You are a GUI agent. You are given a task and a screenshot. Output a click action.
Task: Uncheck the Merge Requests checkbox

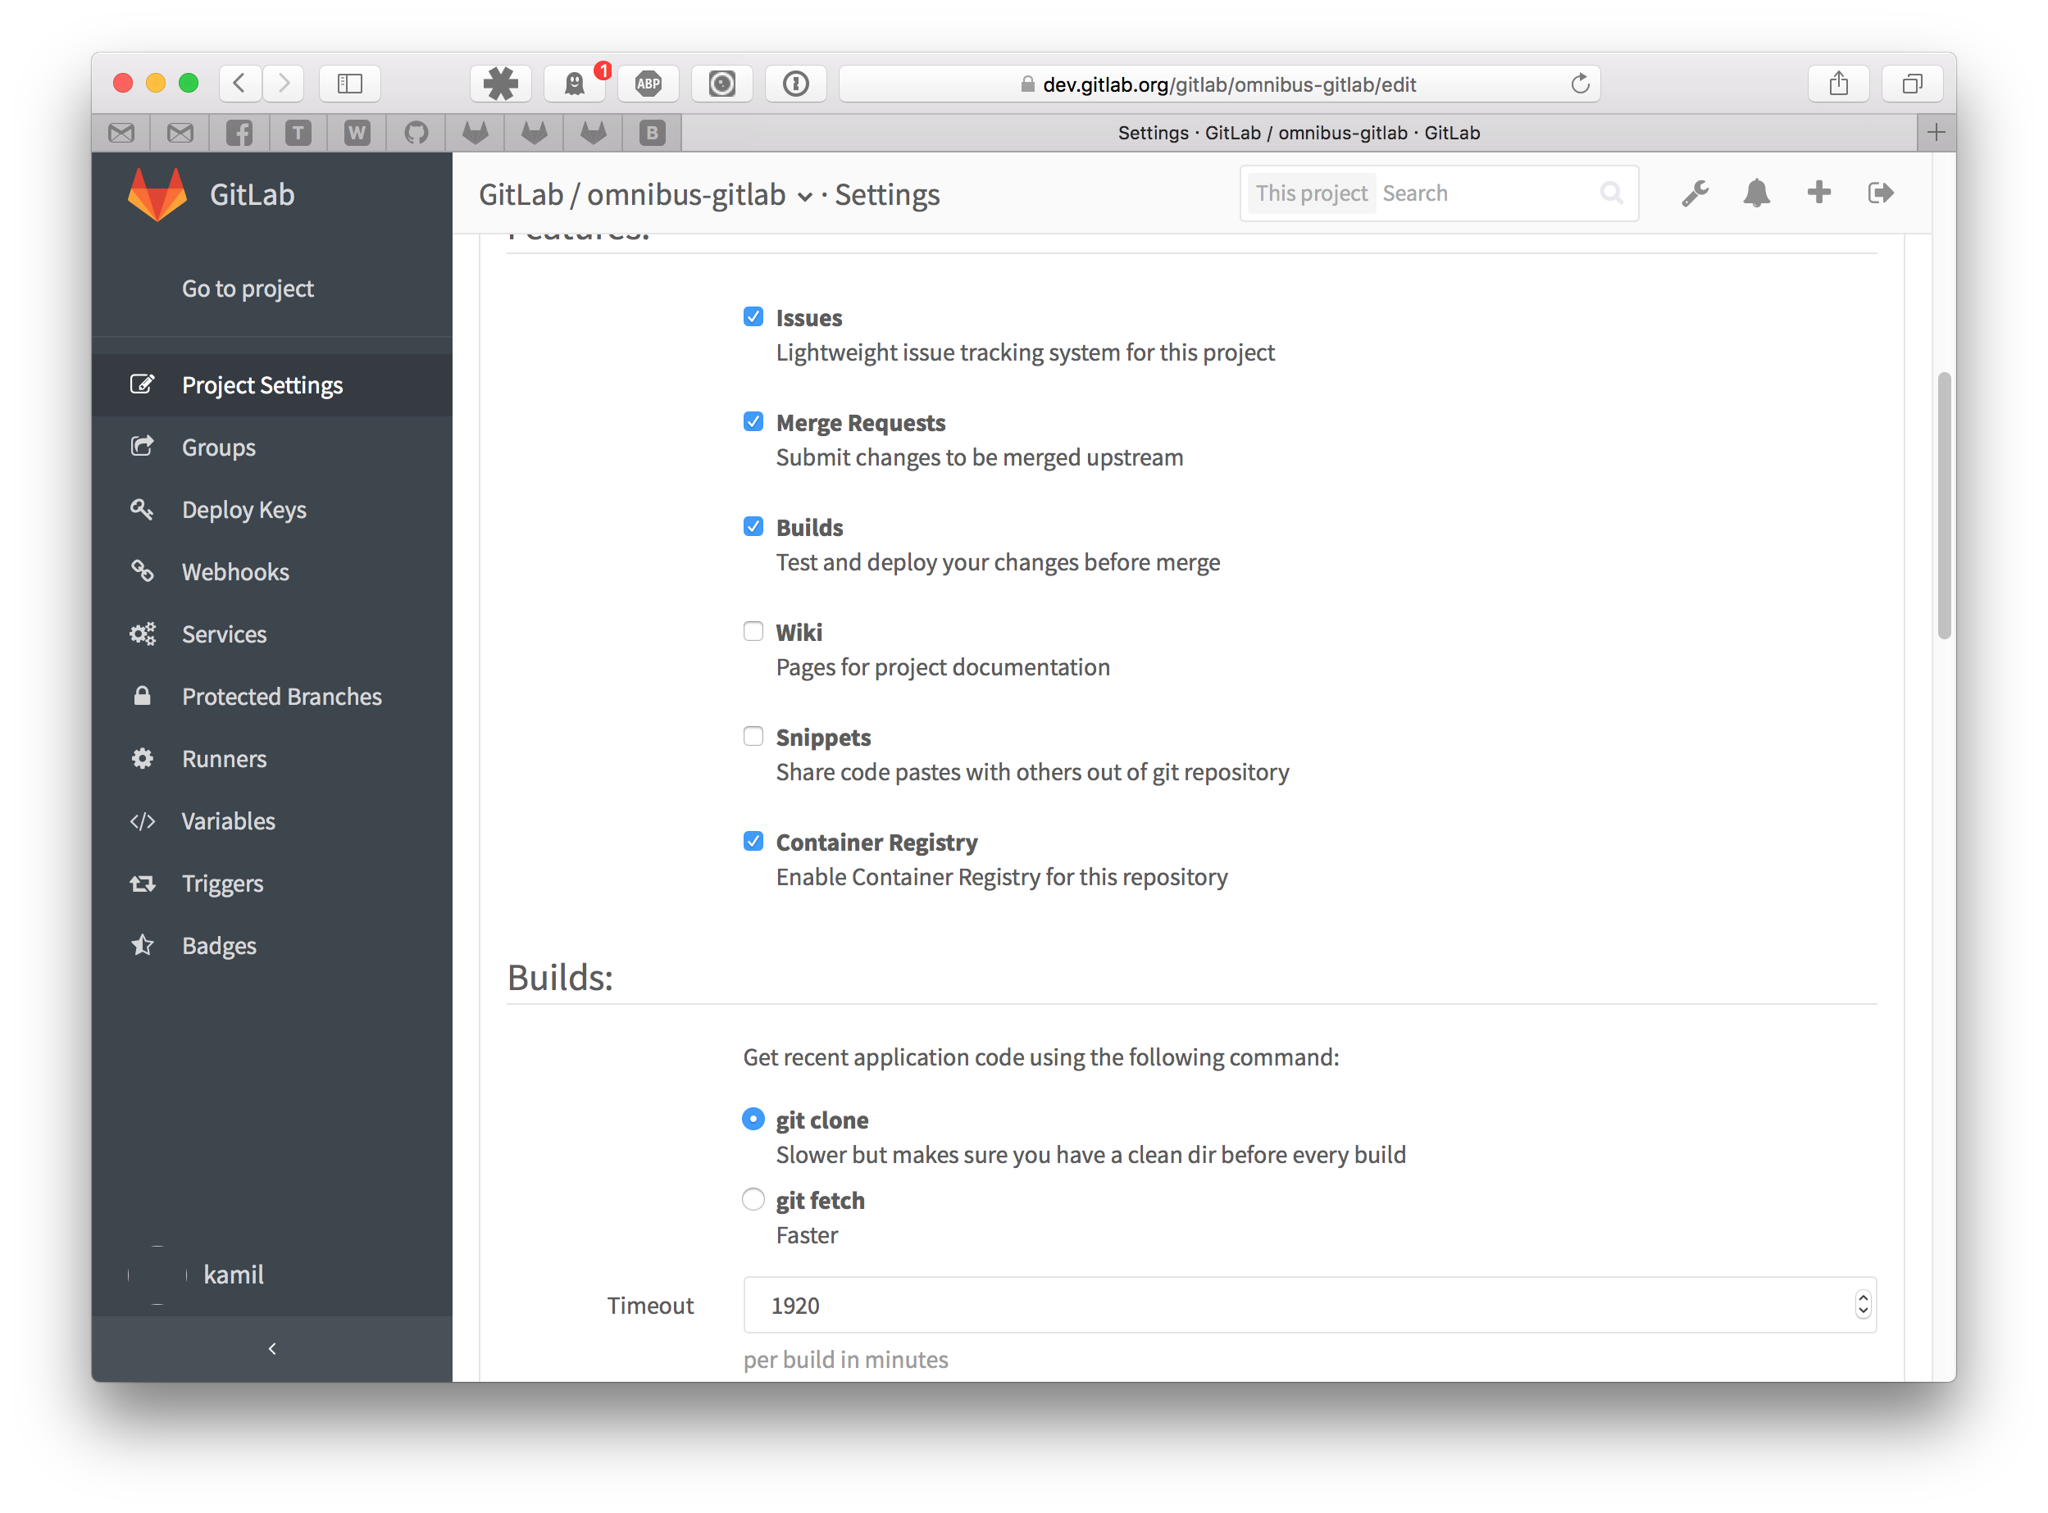[753, 422]
